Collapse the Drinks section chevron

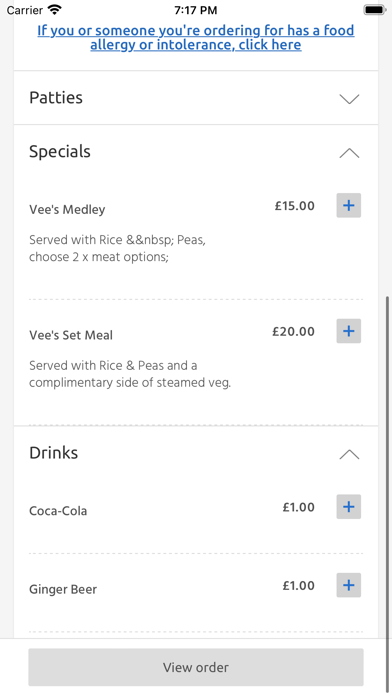click(x=349, y=455)
